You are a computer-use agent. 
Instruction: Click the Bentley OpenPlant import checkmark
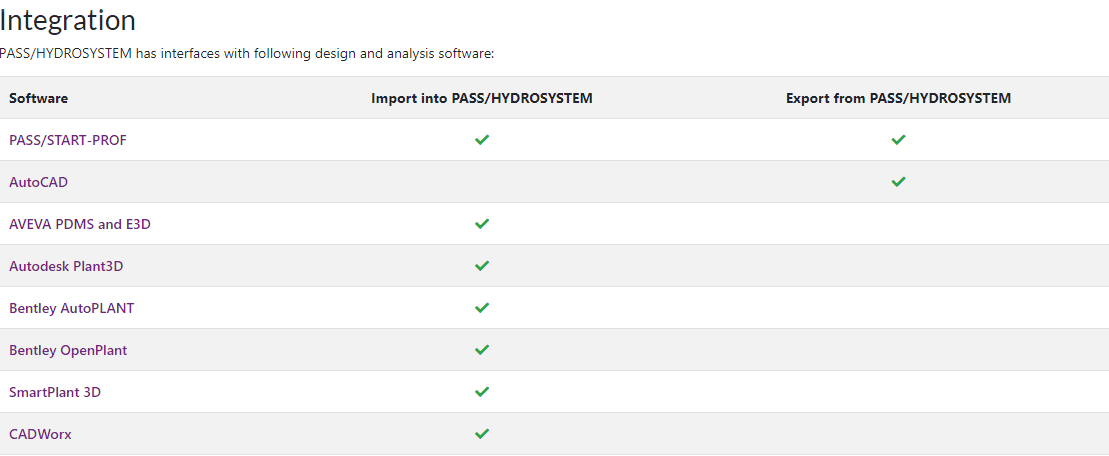482,350
